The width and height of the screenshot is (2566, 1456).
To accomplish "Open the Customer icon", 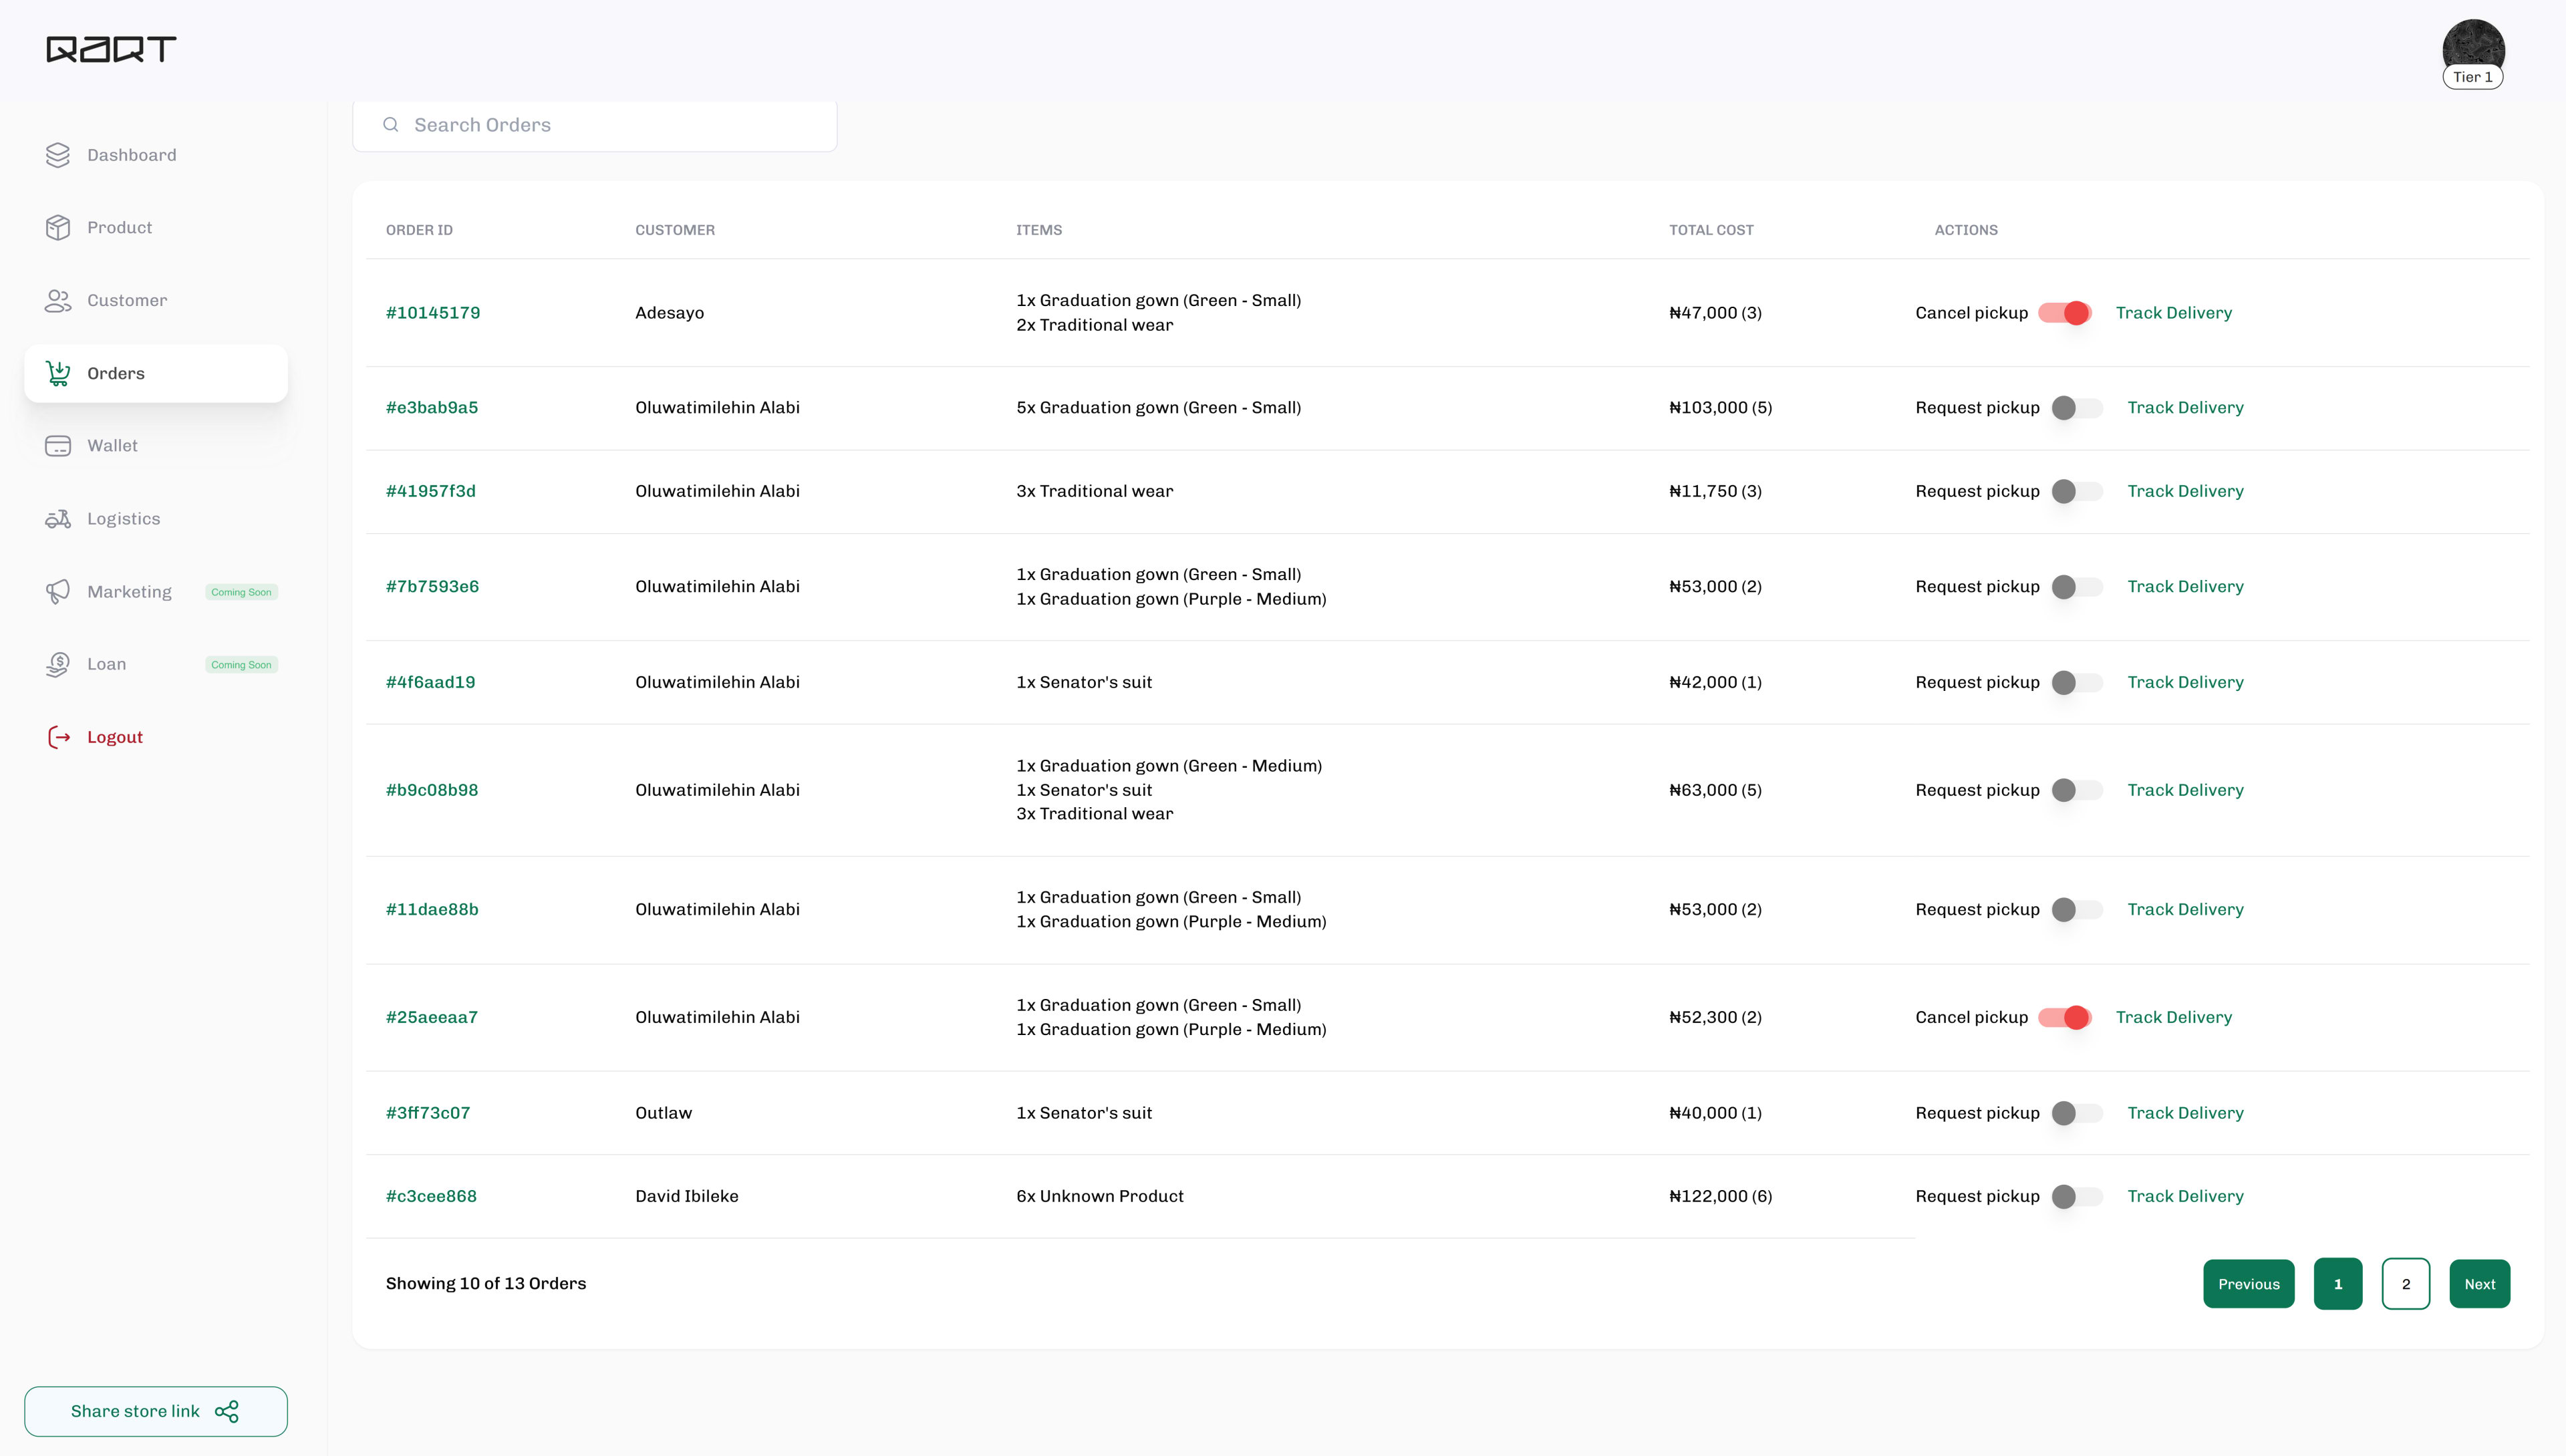I will 57,300.
